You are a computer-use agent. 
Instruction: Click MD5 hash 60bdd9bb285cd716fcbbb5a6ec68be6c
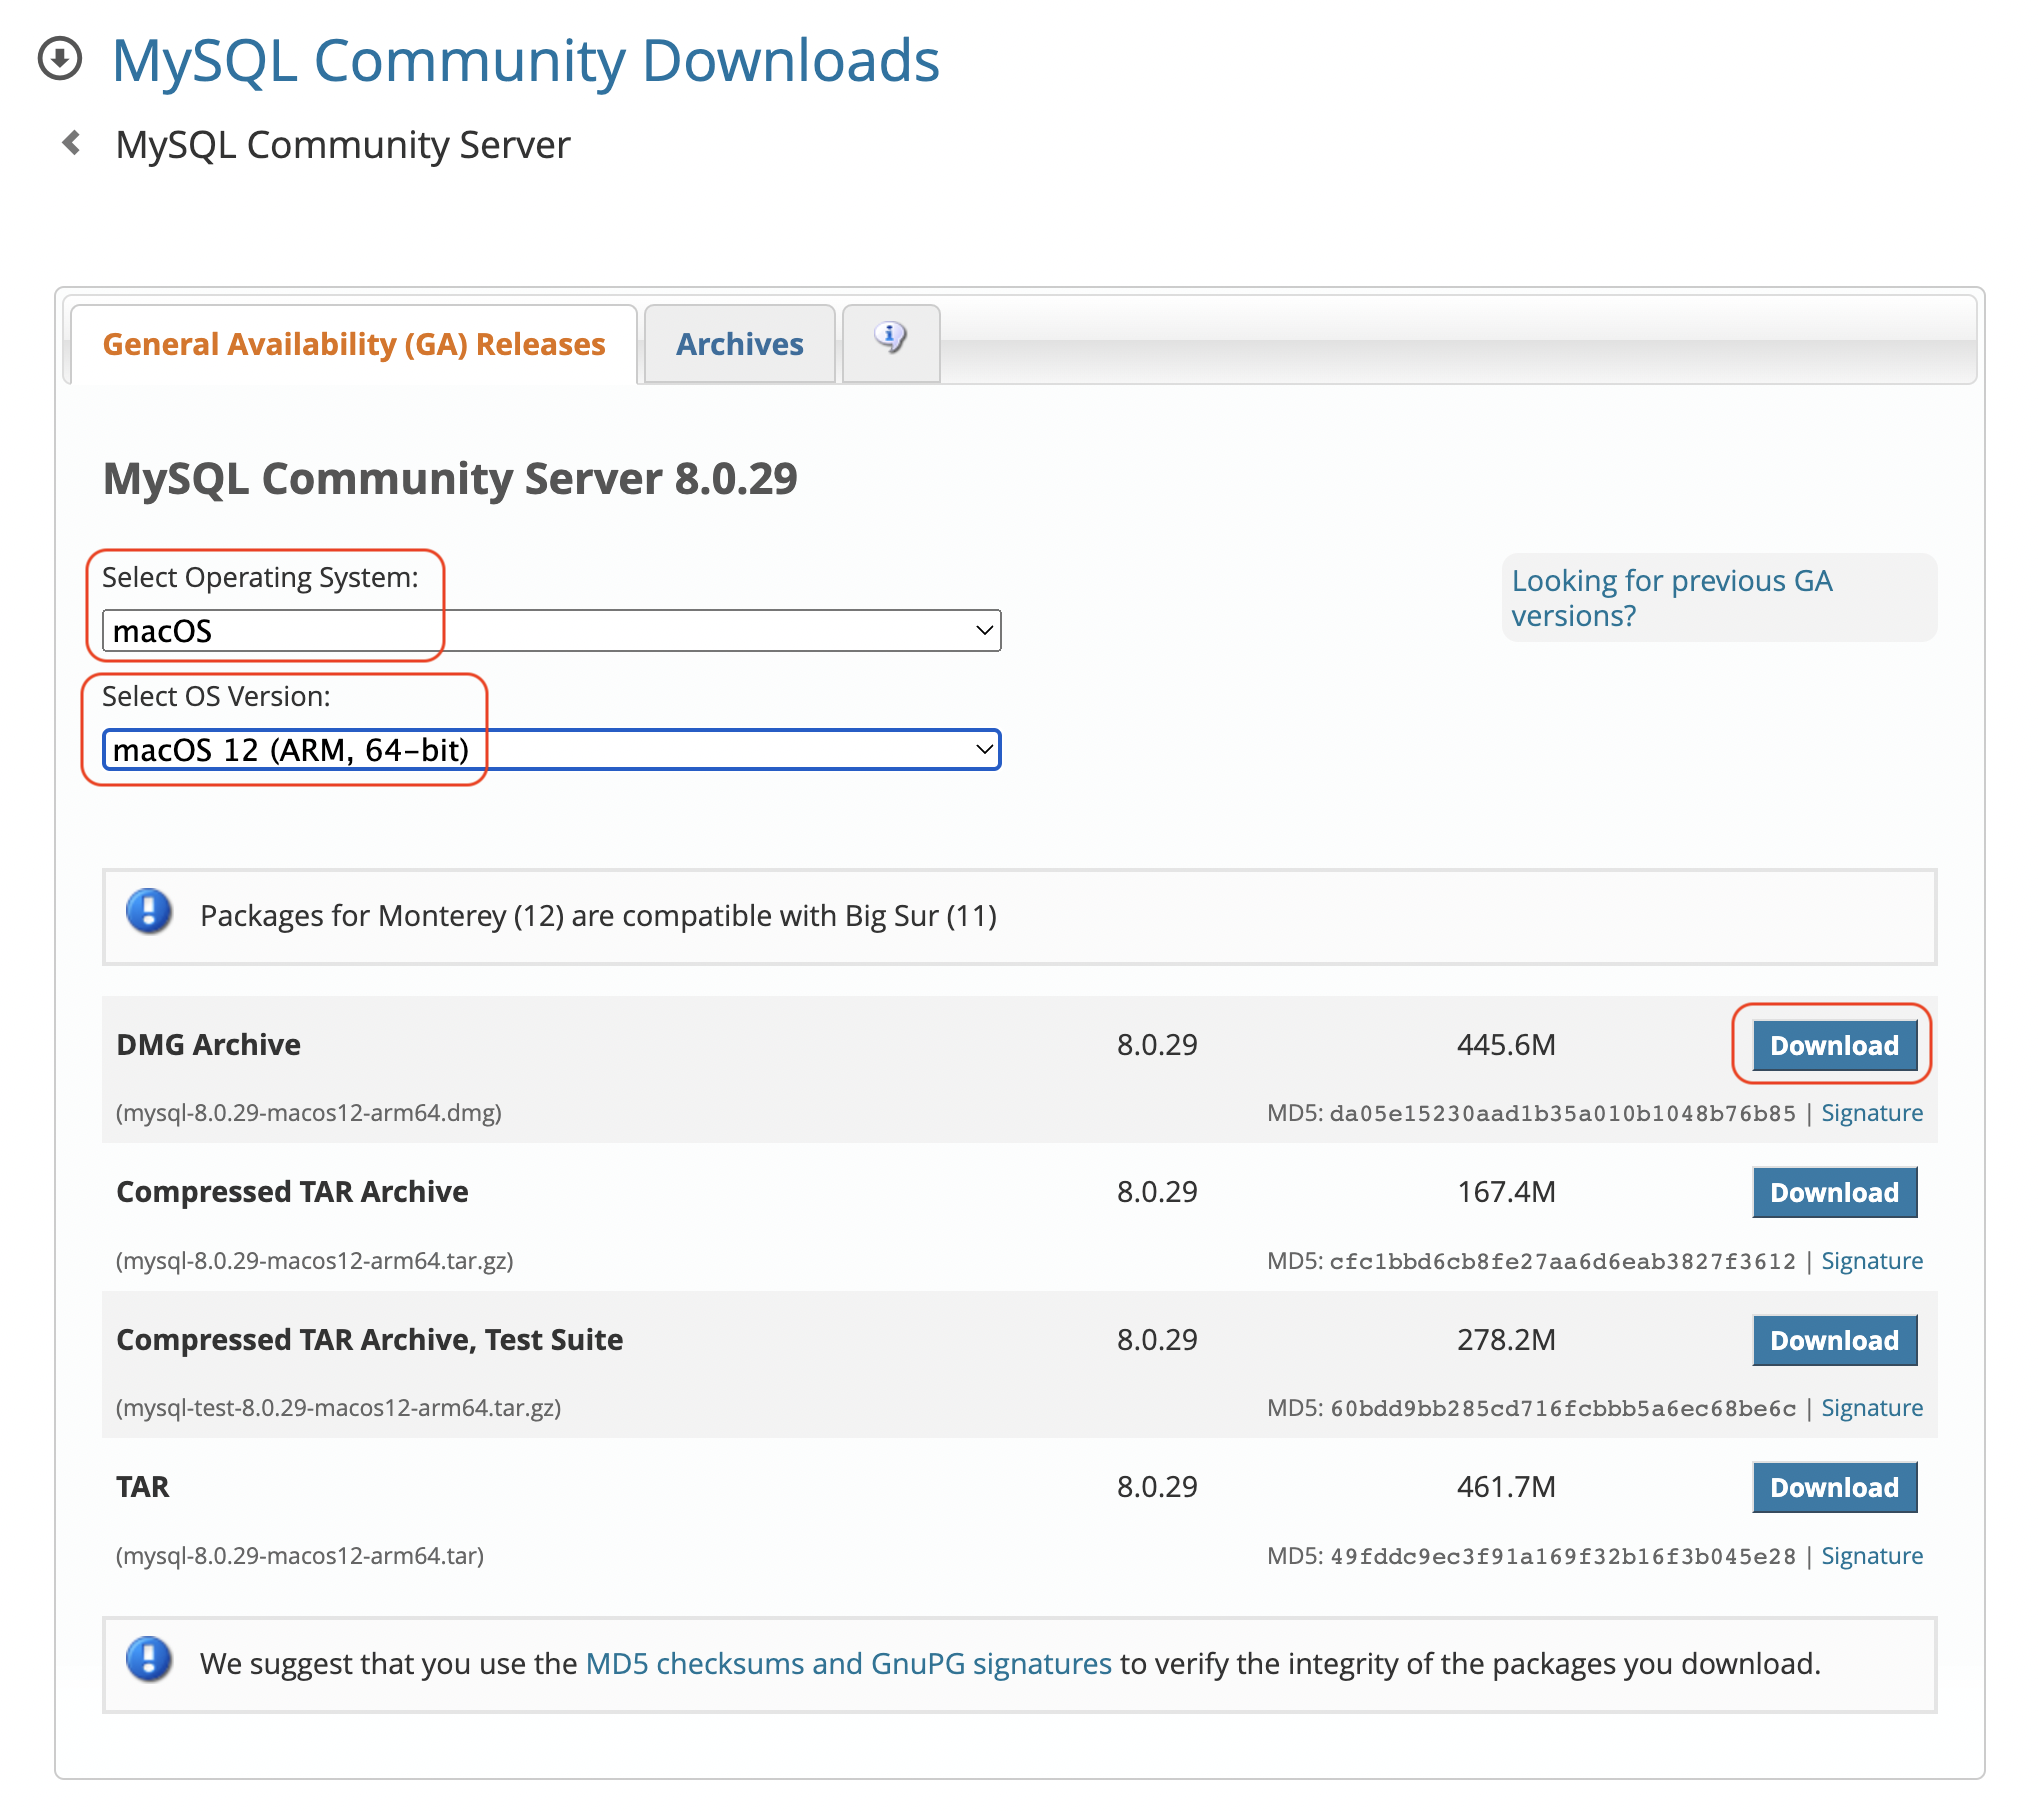pos(1562,1409)
